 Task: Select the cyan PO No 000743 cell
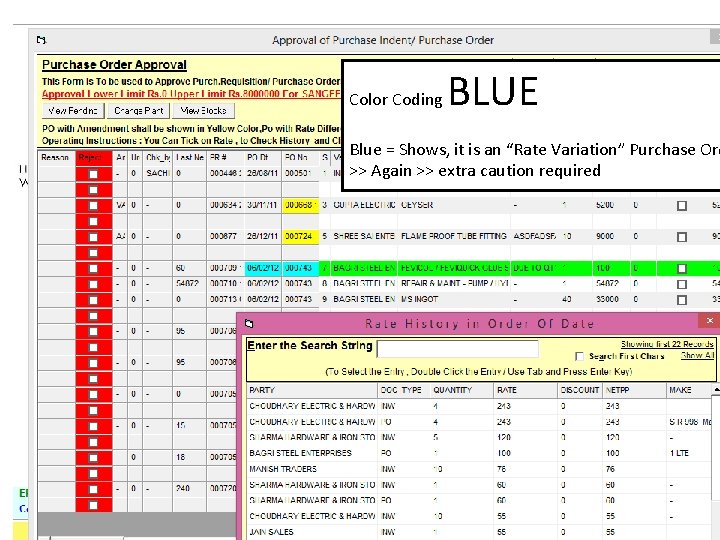click(x=300, y=268)
